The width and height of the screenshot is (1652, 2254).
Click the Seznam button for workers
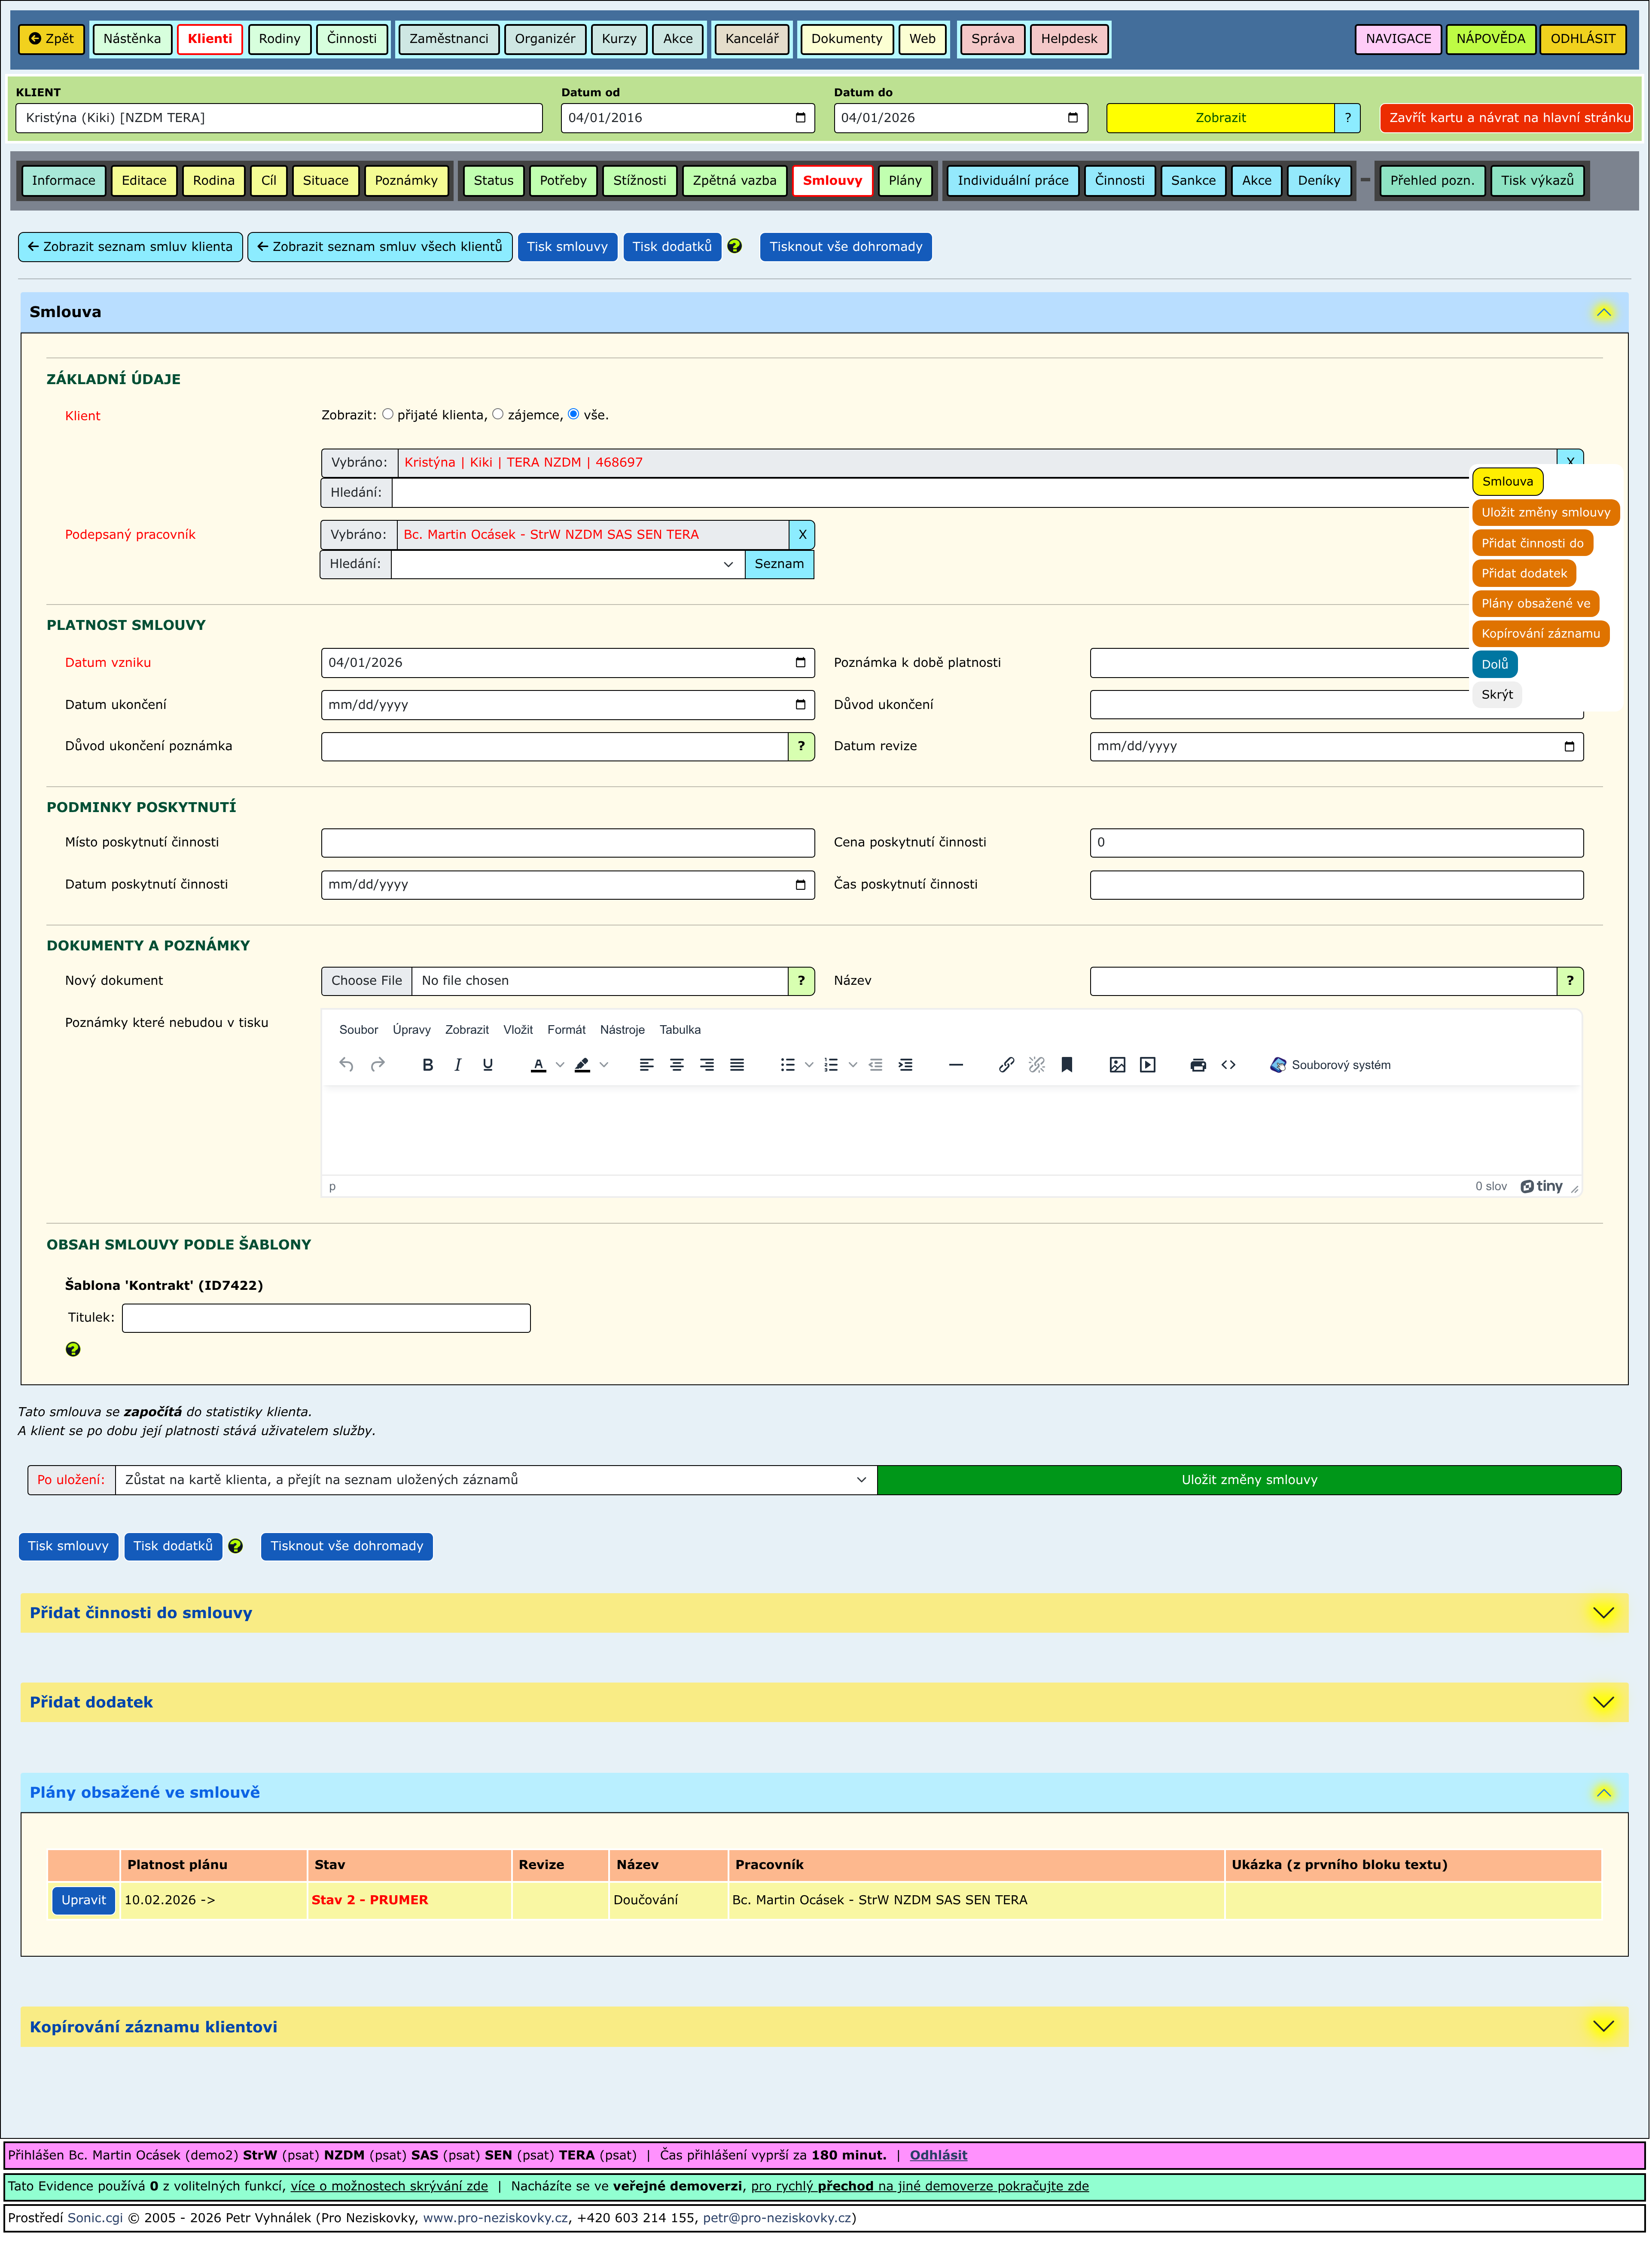click(x=780, y=565)
